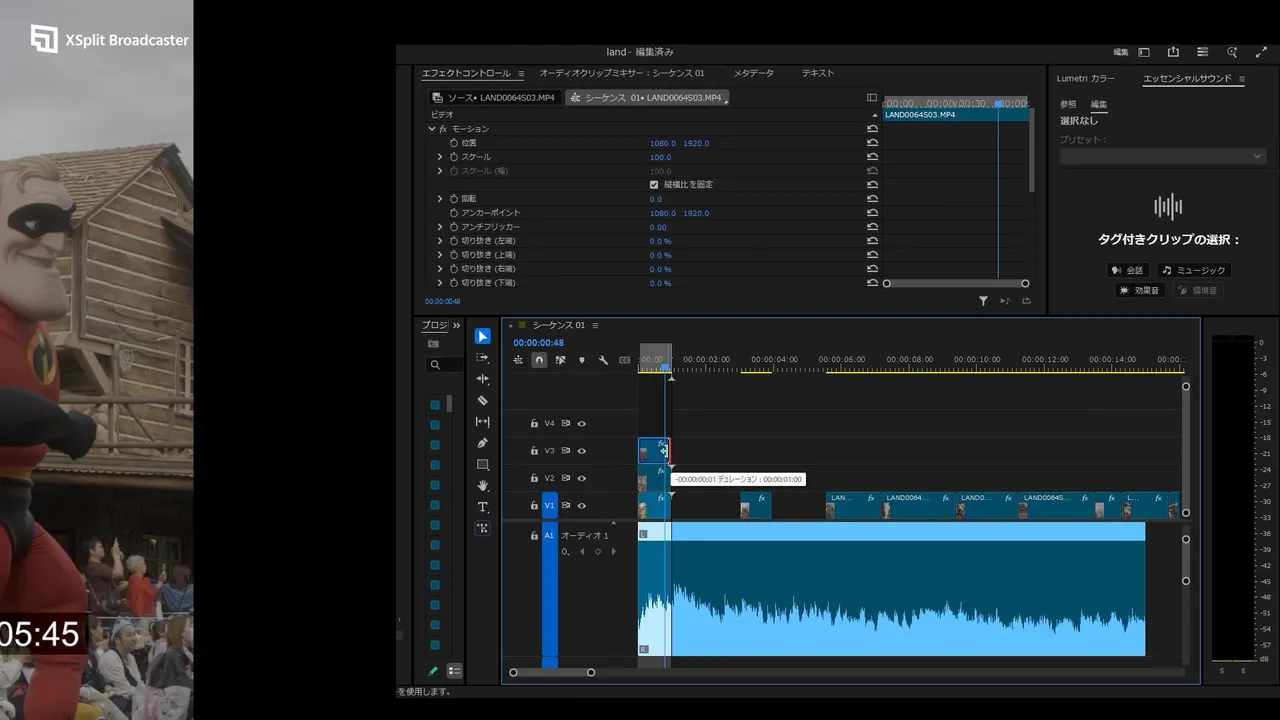Toggle the 縦横比を固定 checkbox
Screen dimensions: 1280x720
pos(654,185)
